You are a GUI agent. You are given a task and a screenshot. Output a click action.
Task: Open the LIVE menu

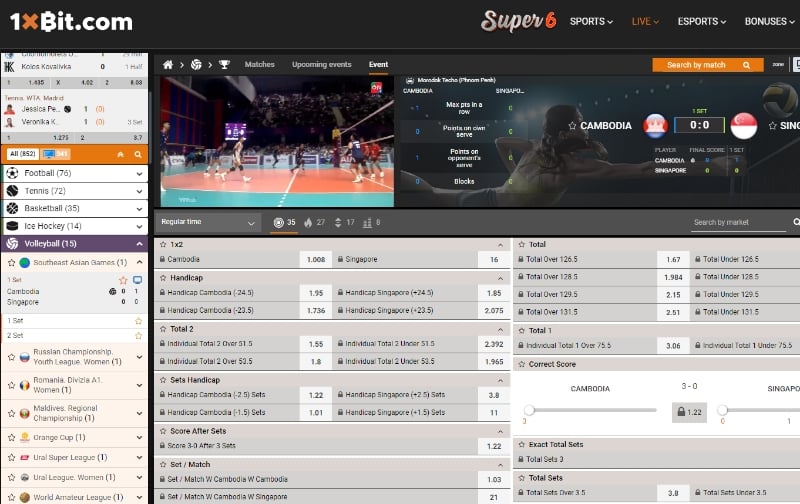(645, 21)
